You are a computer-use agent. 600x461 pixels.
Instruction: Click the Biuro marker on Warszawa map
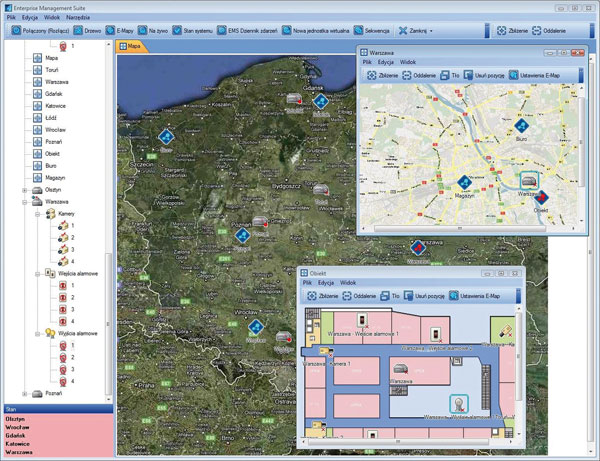coord(521,126)
